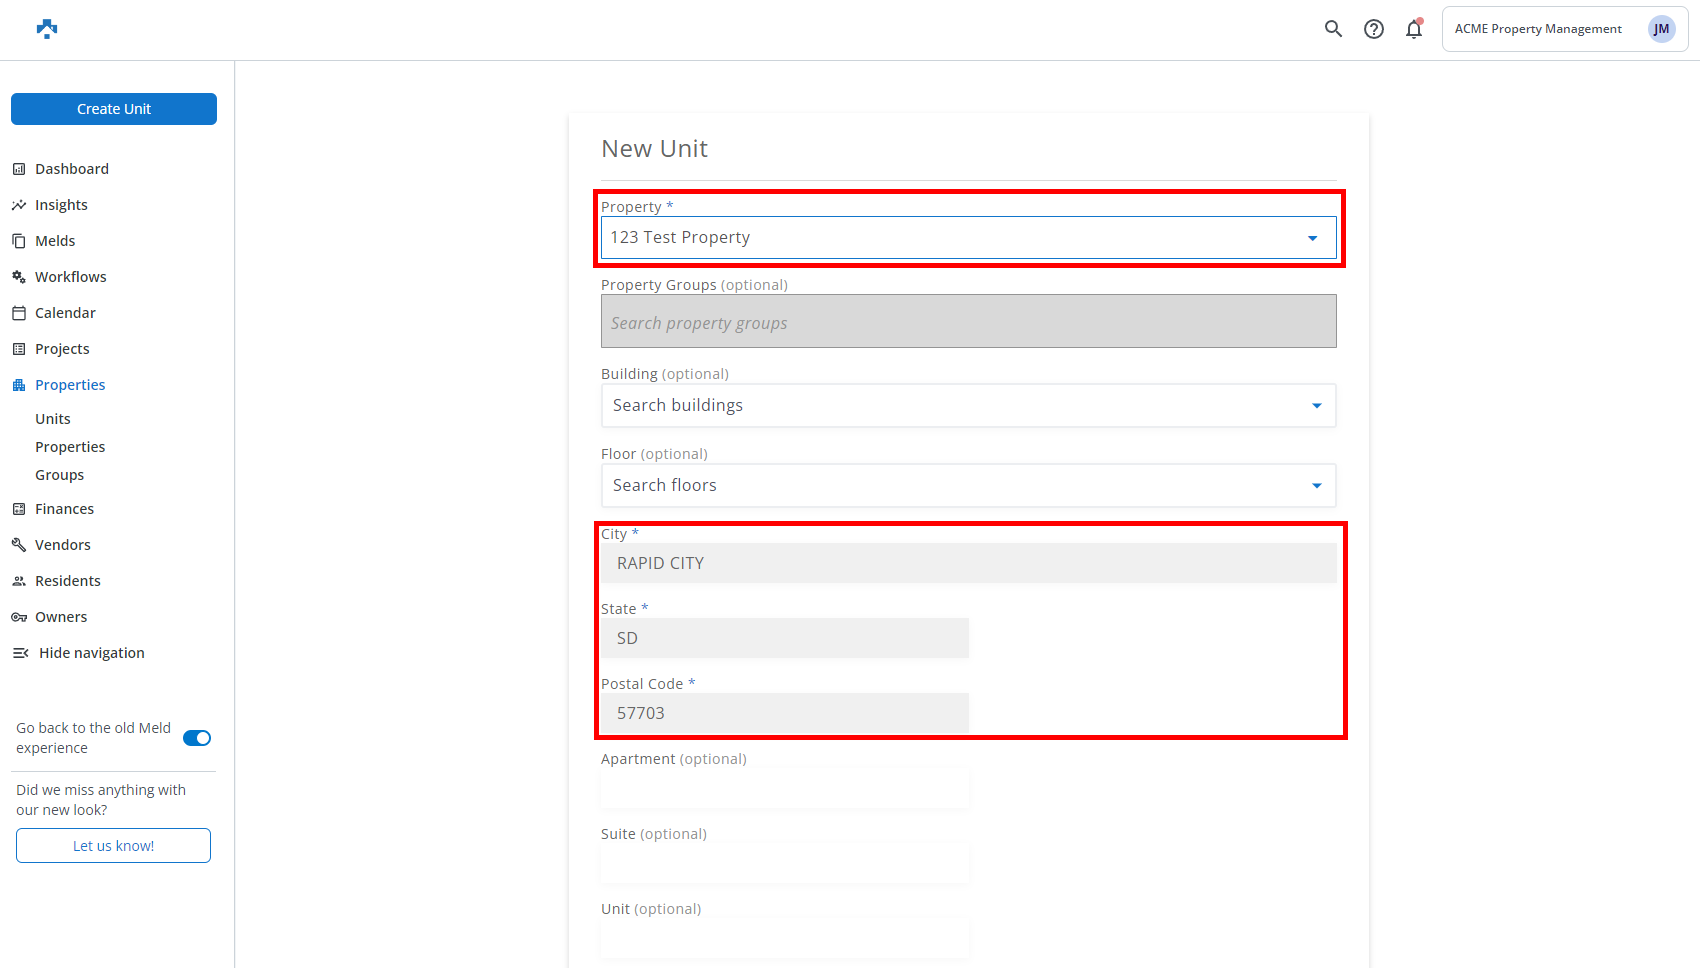Open the notifications bell
The width and height of the screenshot is (1700, 968).
[1413, 29]
